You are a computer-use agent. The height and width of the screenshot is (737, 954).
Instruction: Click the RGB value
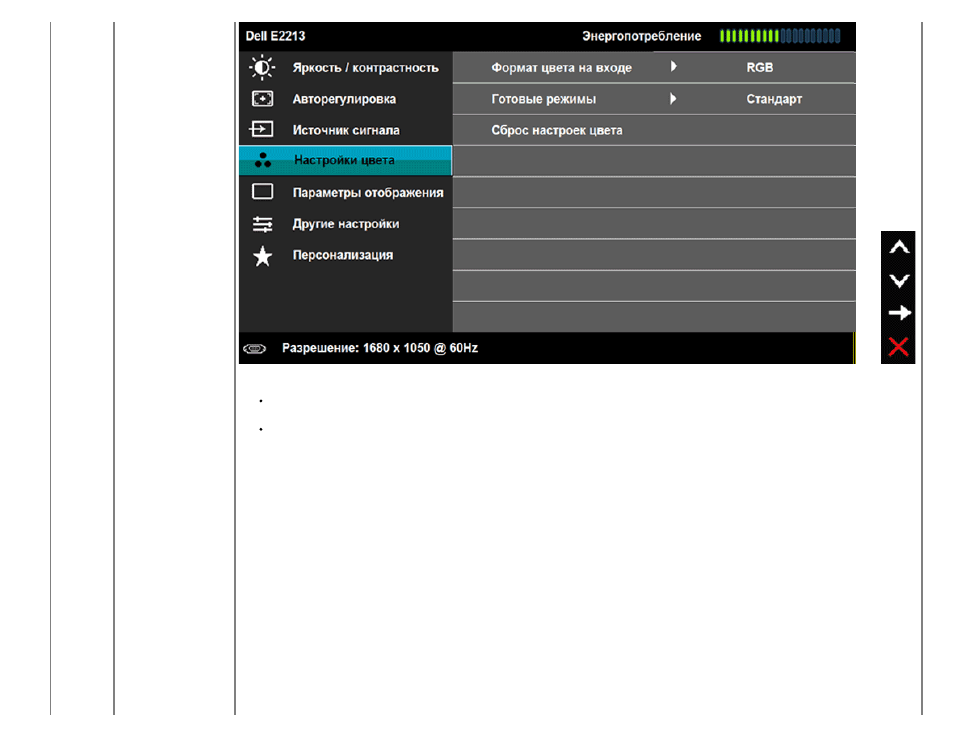pos(759,68)
